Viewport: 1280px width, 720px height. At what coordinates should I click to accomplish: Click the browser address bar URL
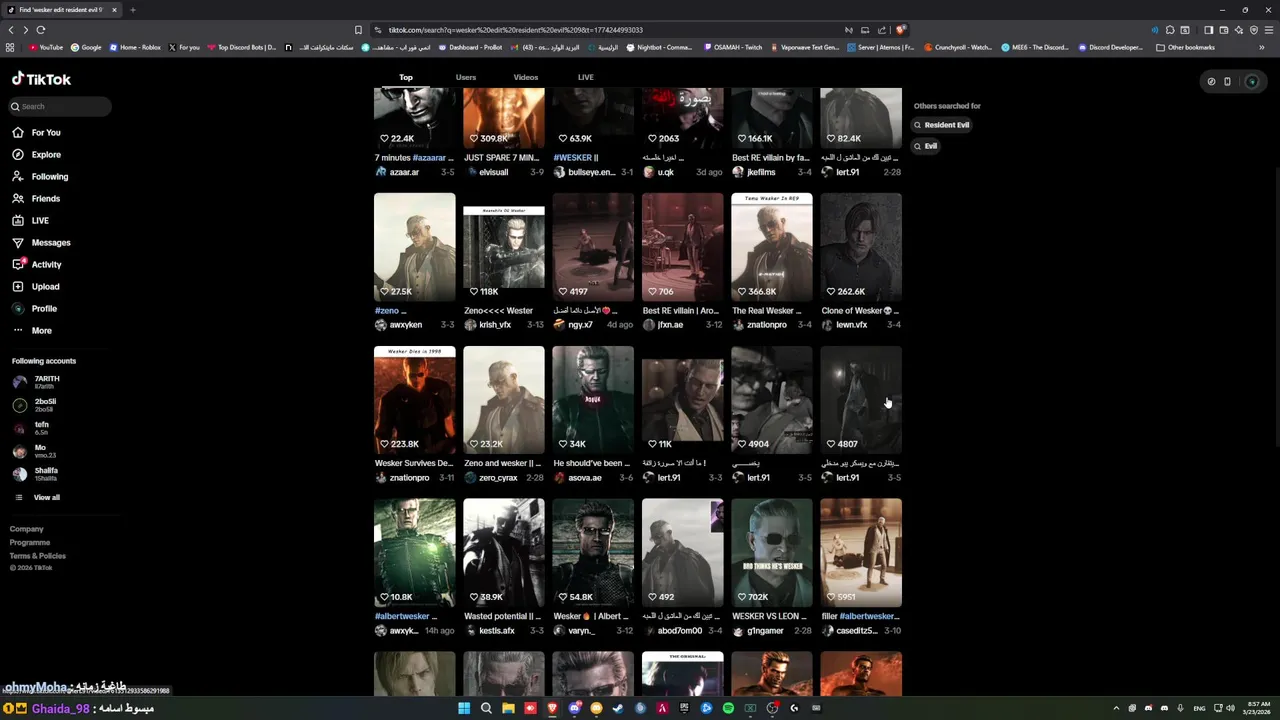pyautogui.click(x=516, y=30)
